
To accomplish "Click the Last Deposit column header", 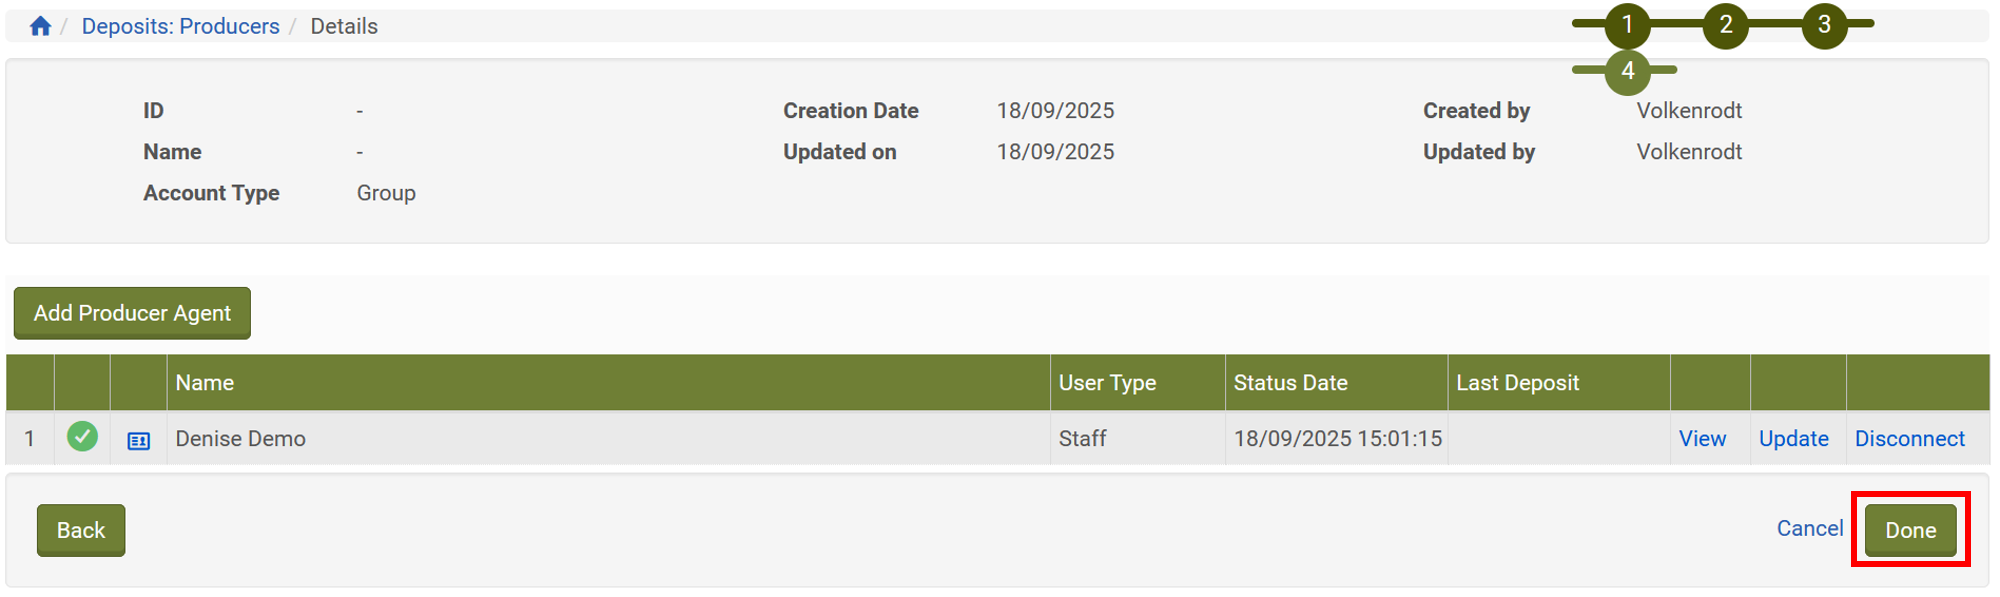I will (1517, 383).
